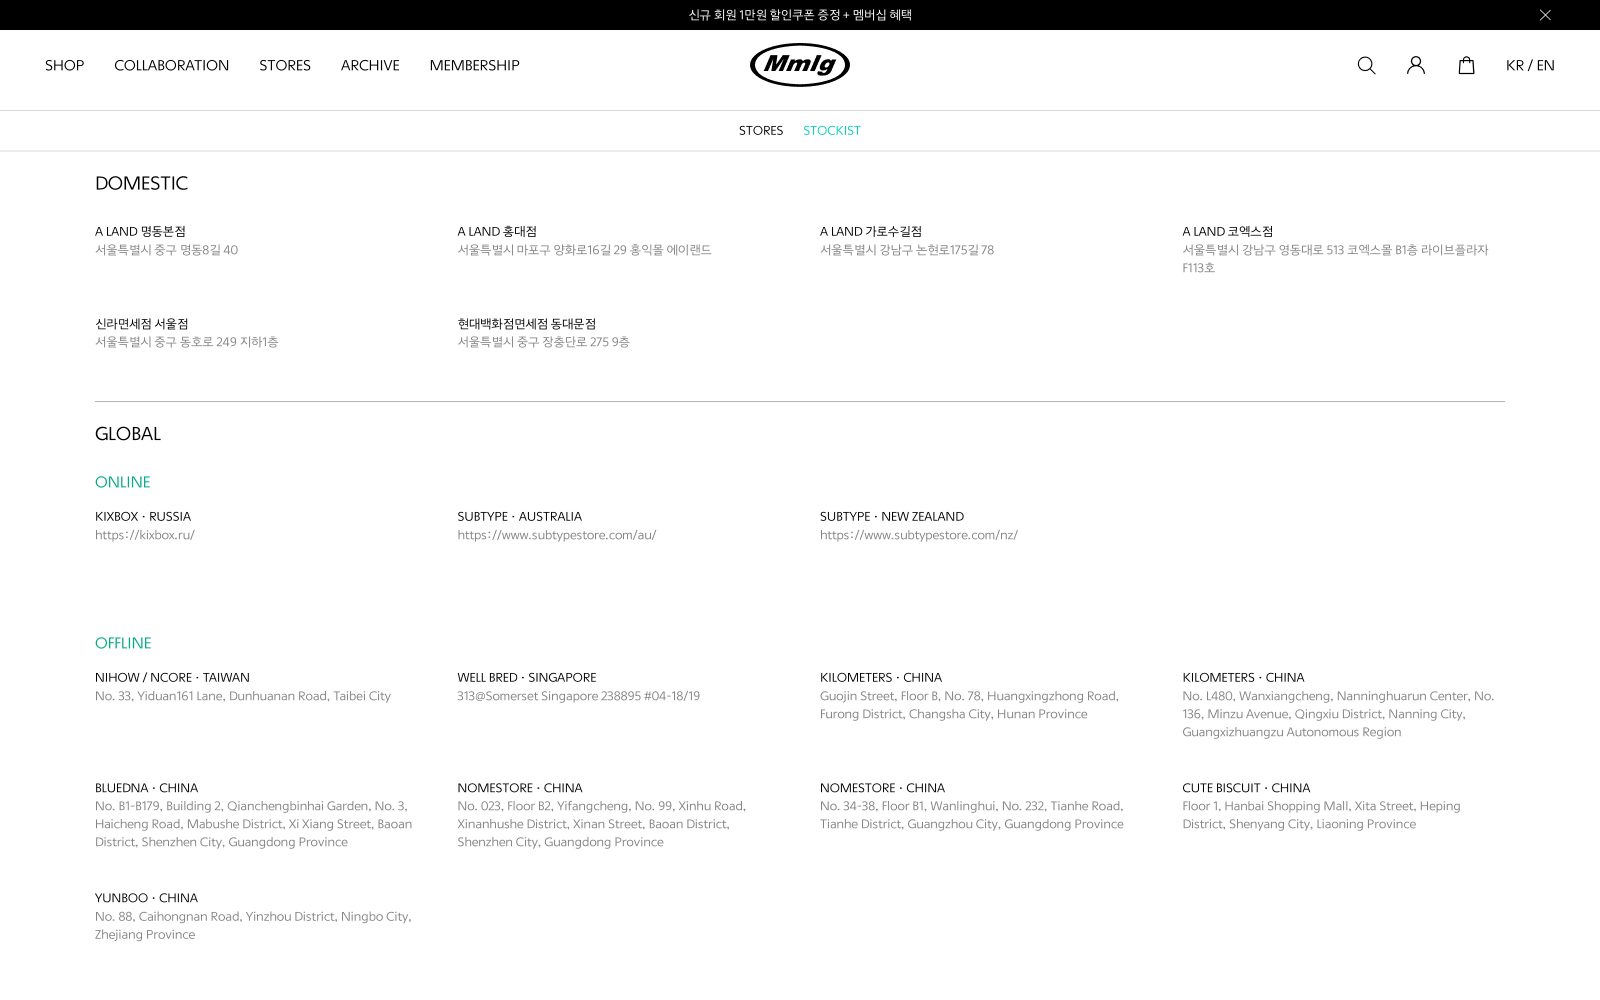Open the user account icon
Screen dimensions: 1600x1000
click(x=1416, y=65)
